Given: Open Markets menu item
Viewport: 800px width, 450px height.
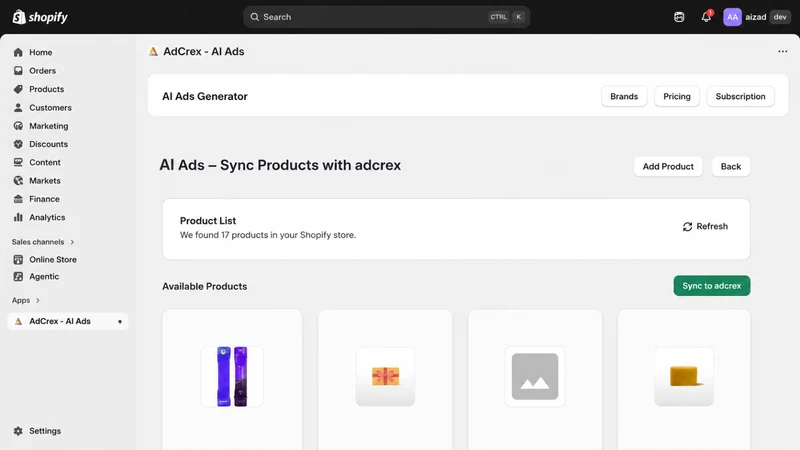Looking at the screenshot, I should tap(44, 181).
